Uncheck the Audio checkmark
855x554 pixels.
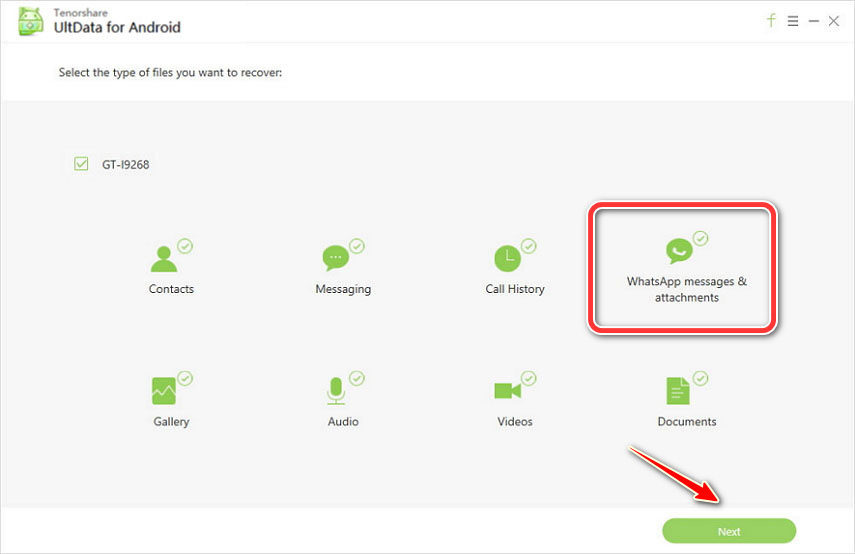coord(357,378)
